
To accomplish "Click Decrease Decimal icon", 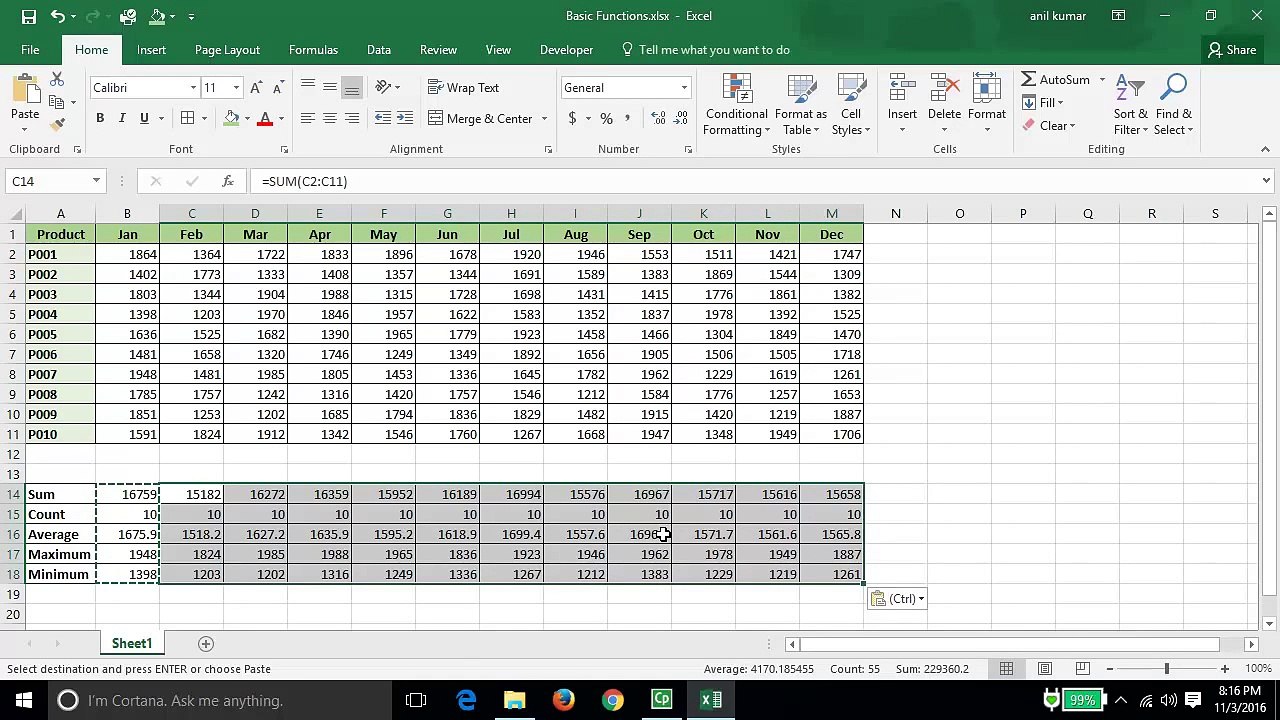I will pyautogui.click(x=682, y=118).
